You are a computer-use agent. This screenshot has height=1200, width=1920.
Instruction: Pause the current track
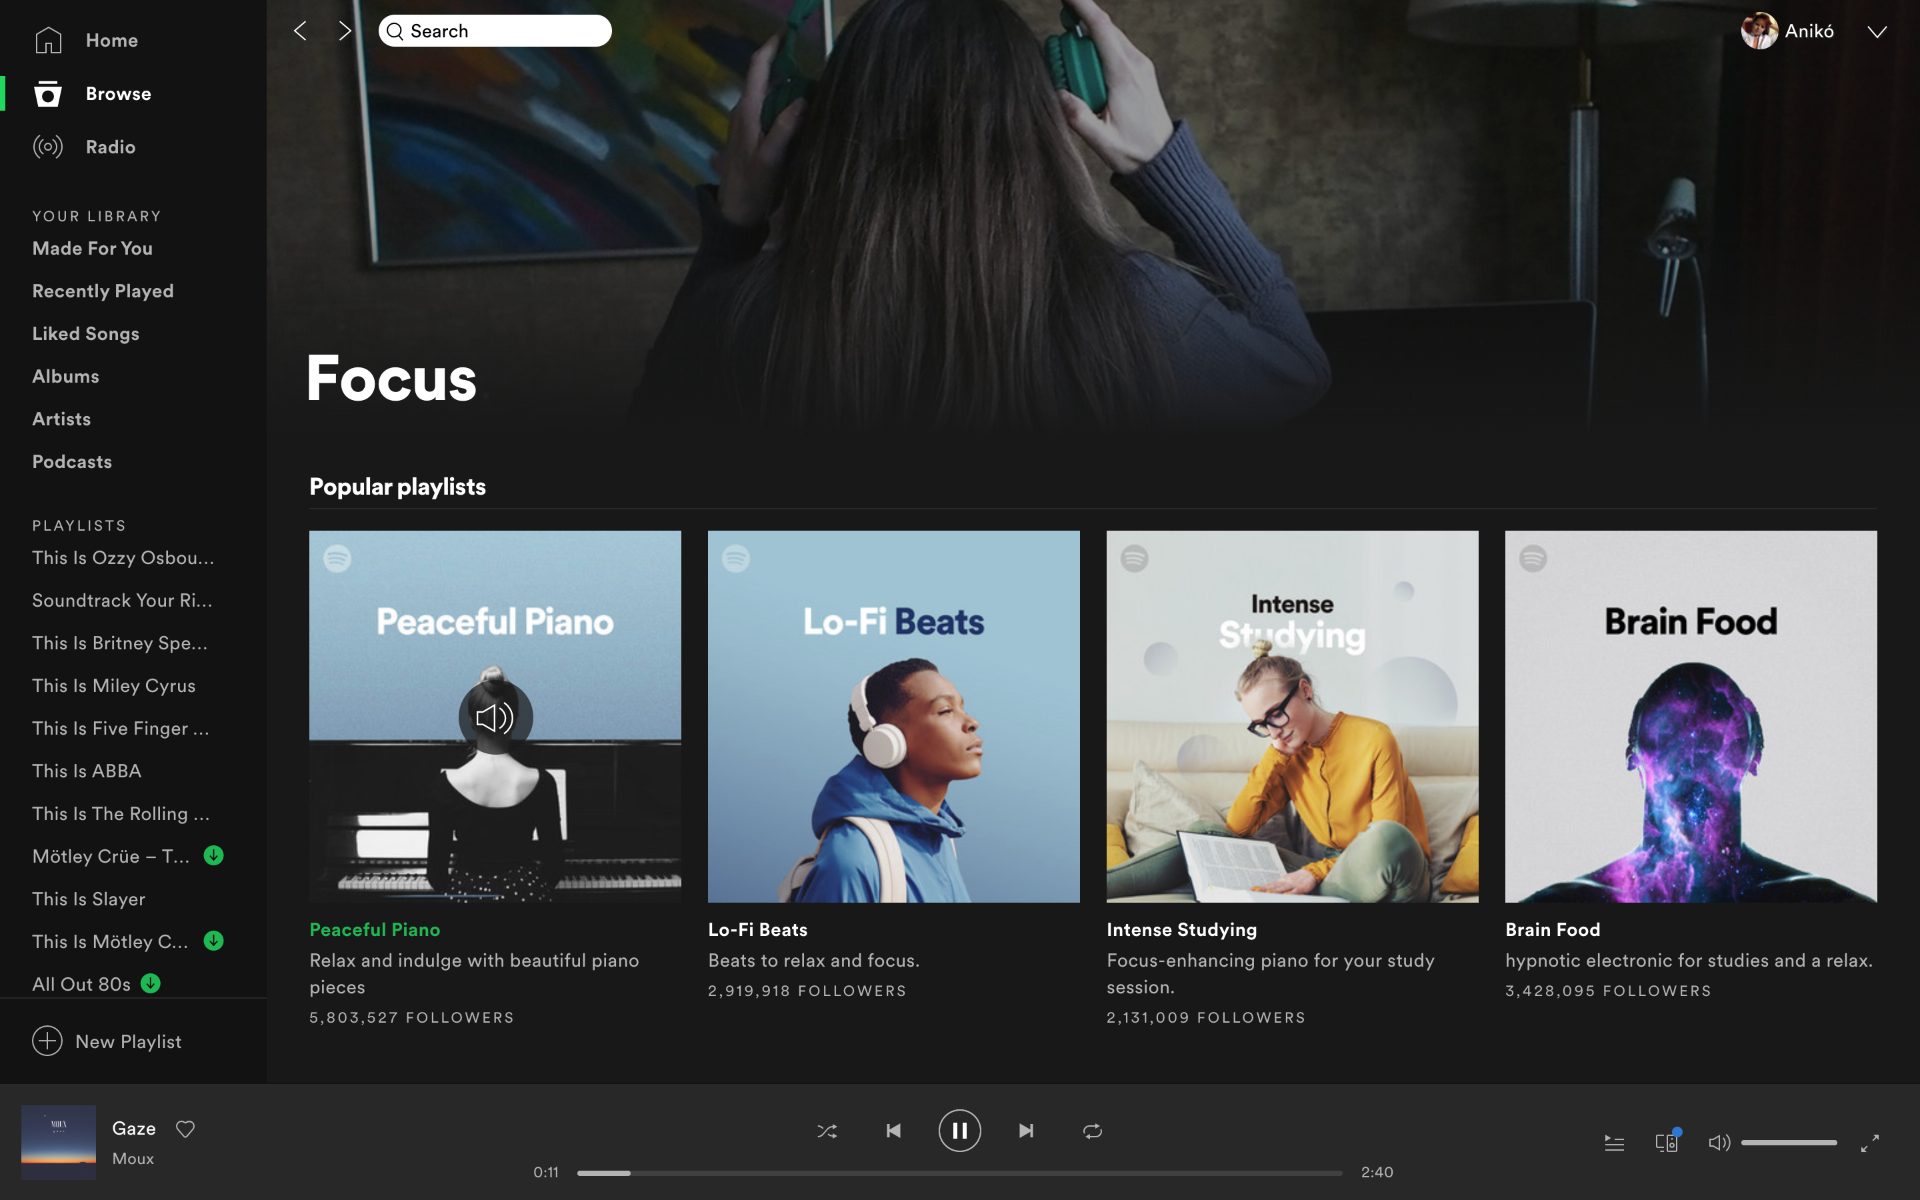pyautogui.click(x=960, y=1131)
